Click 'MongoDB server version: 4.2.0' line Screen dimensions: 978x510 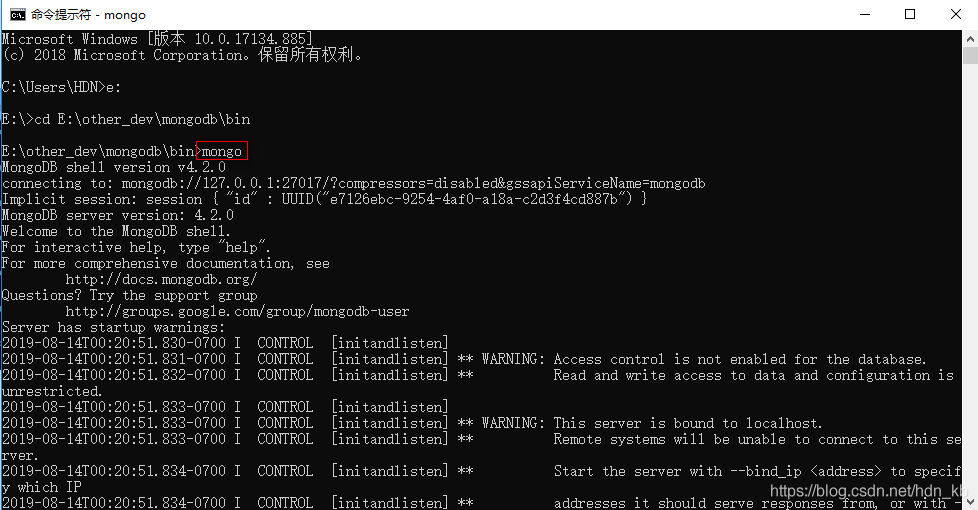click(118, 215)
